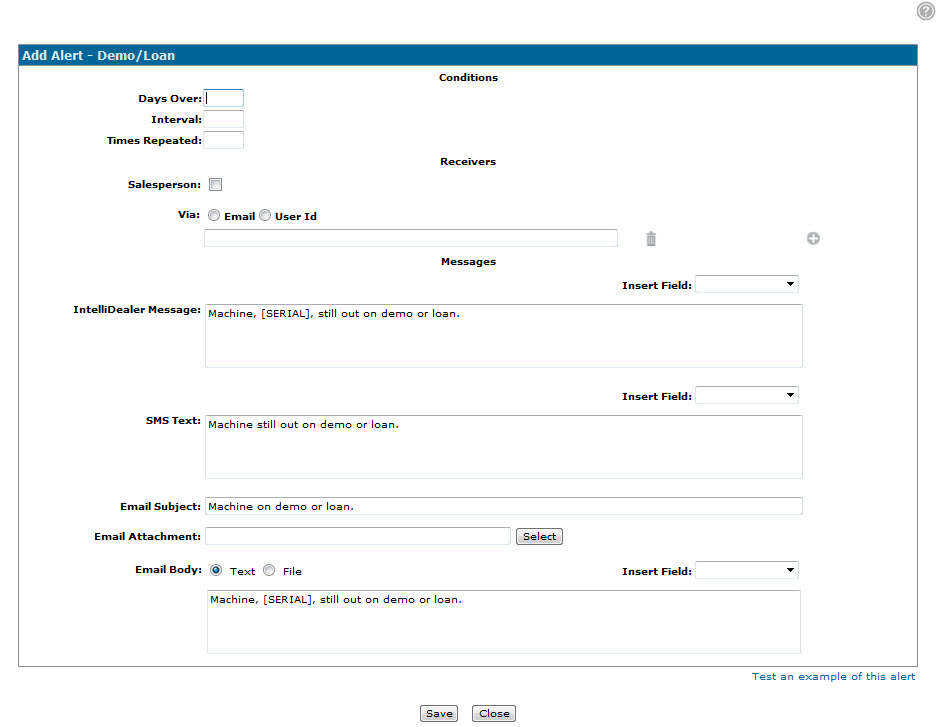936x727 pixels.
Task: Click the Email Subject field
Action: pos(504,506)
